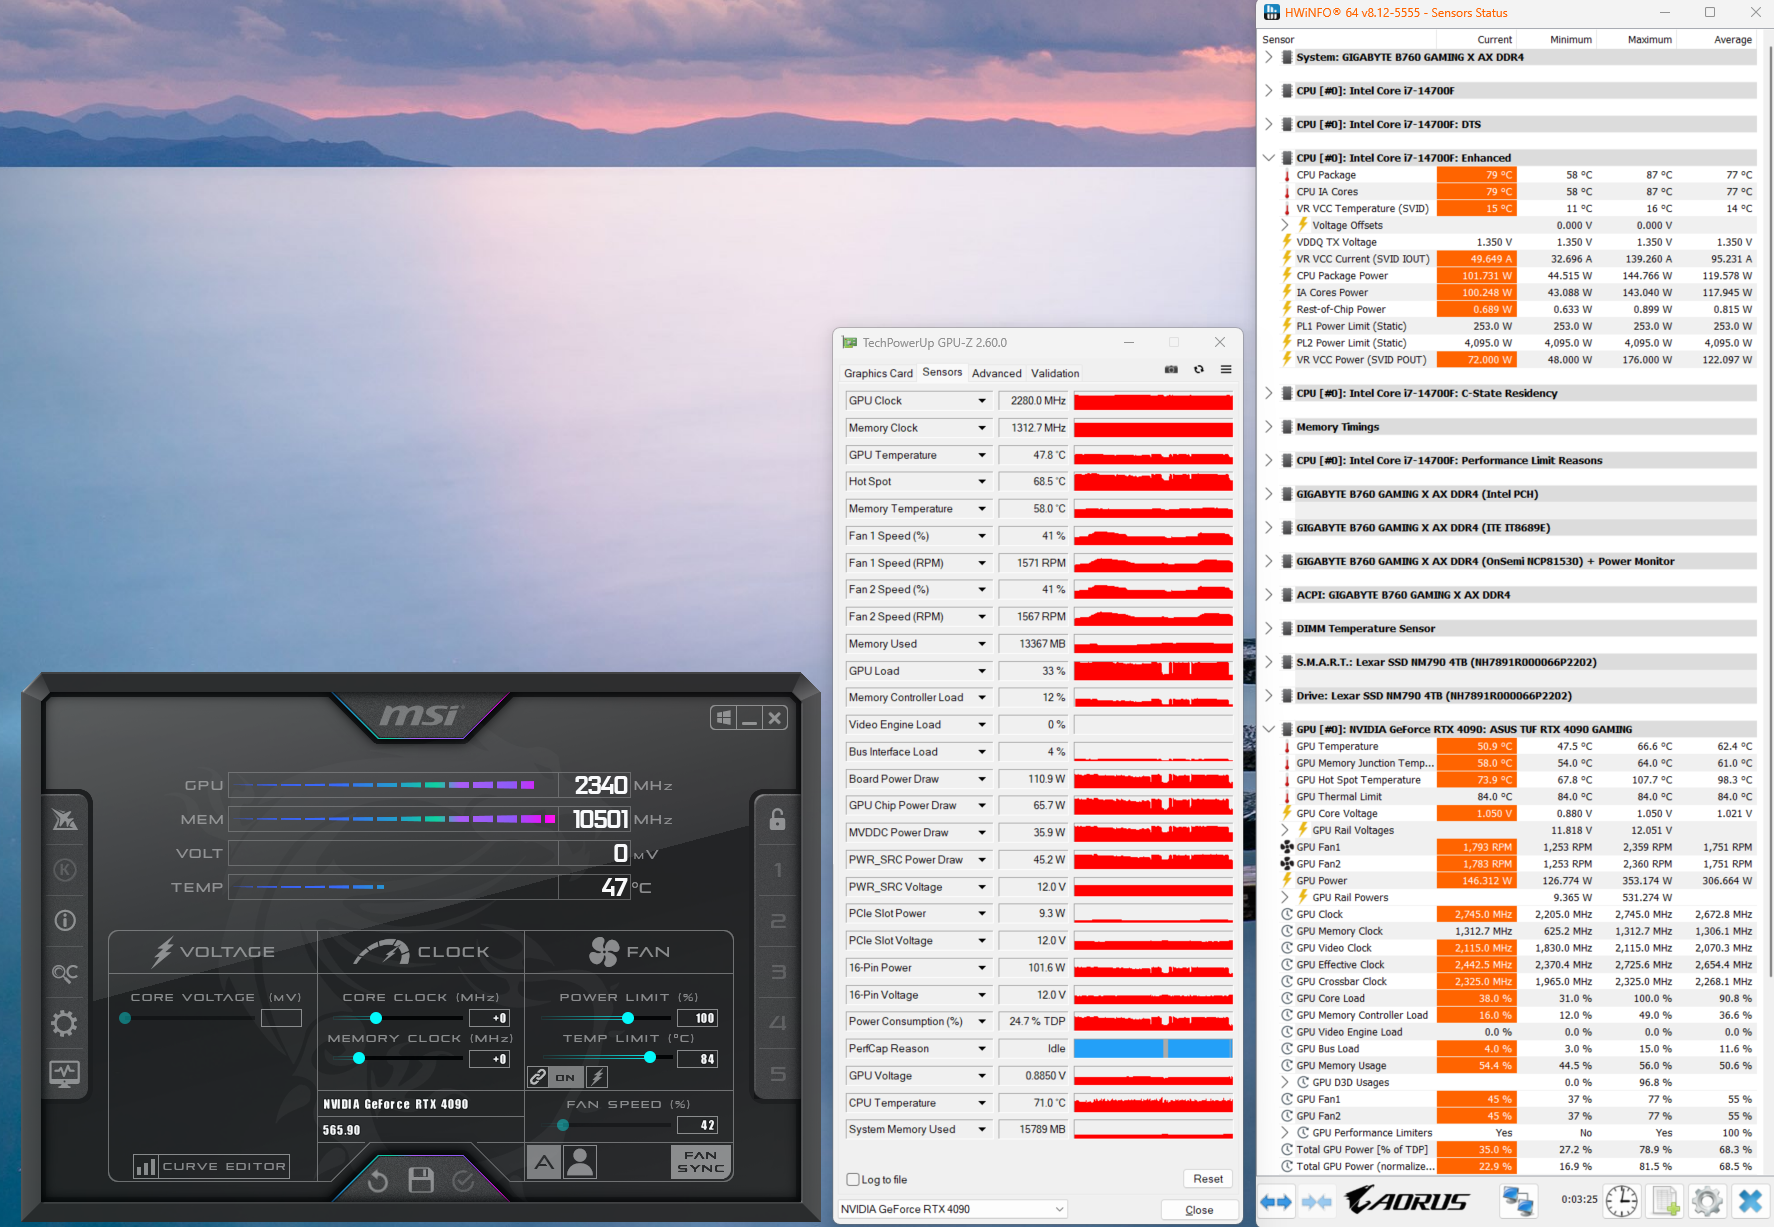
Task: Switch to GPU-Z Graphics Card tab
Action: click(x=878, y=373)
